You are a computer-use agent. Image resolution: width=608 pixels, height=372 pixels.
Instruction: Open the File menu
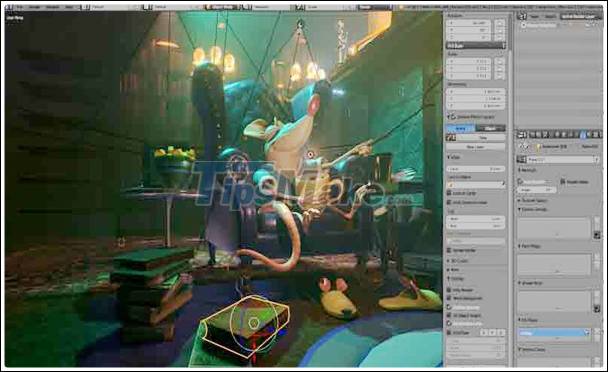pos(20,7)
